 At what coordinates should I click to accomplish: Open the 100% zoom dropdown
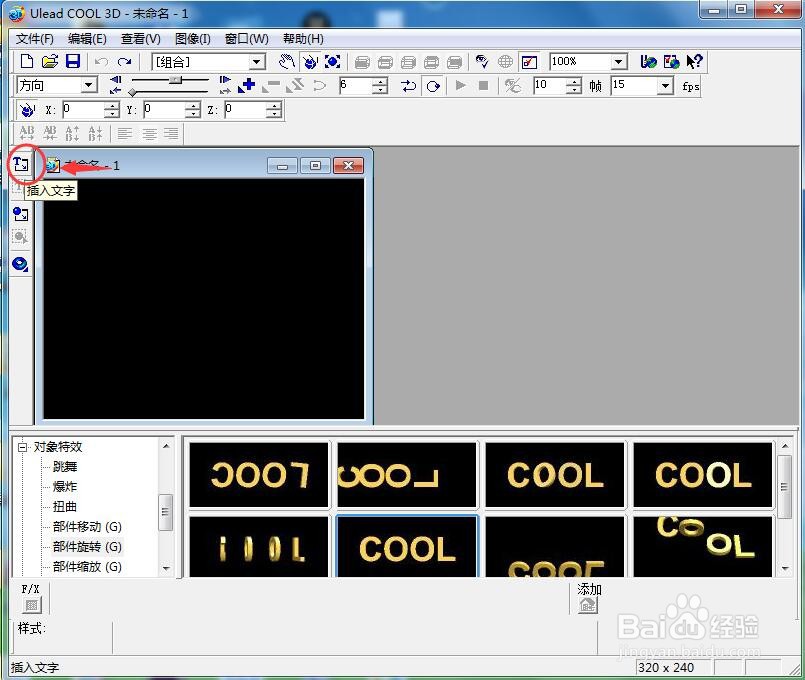[x=619, y=62]
